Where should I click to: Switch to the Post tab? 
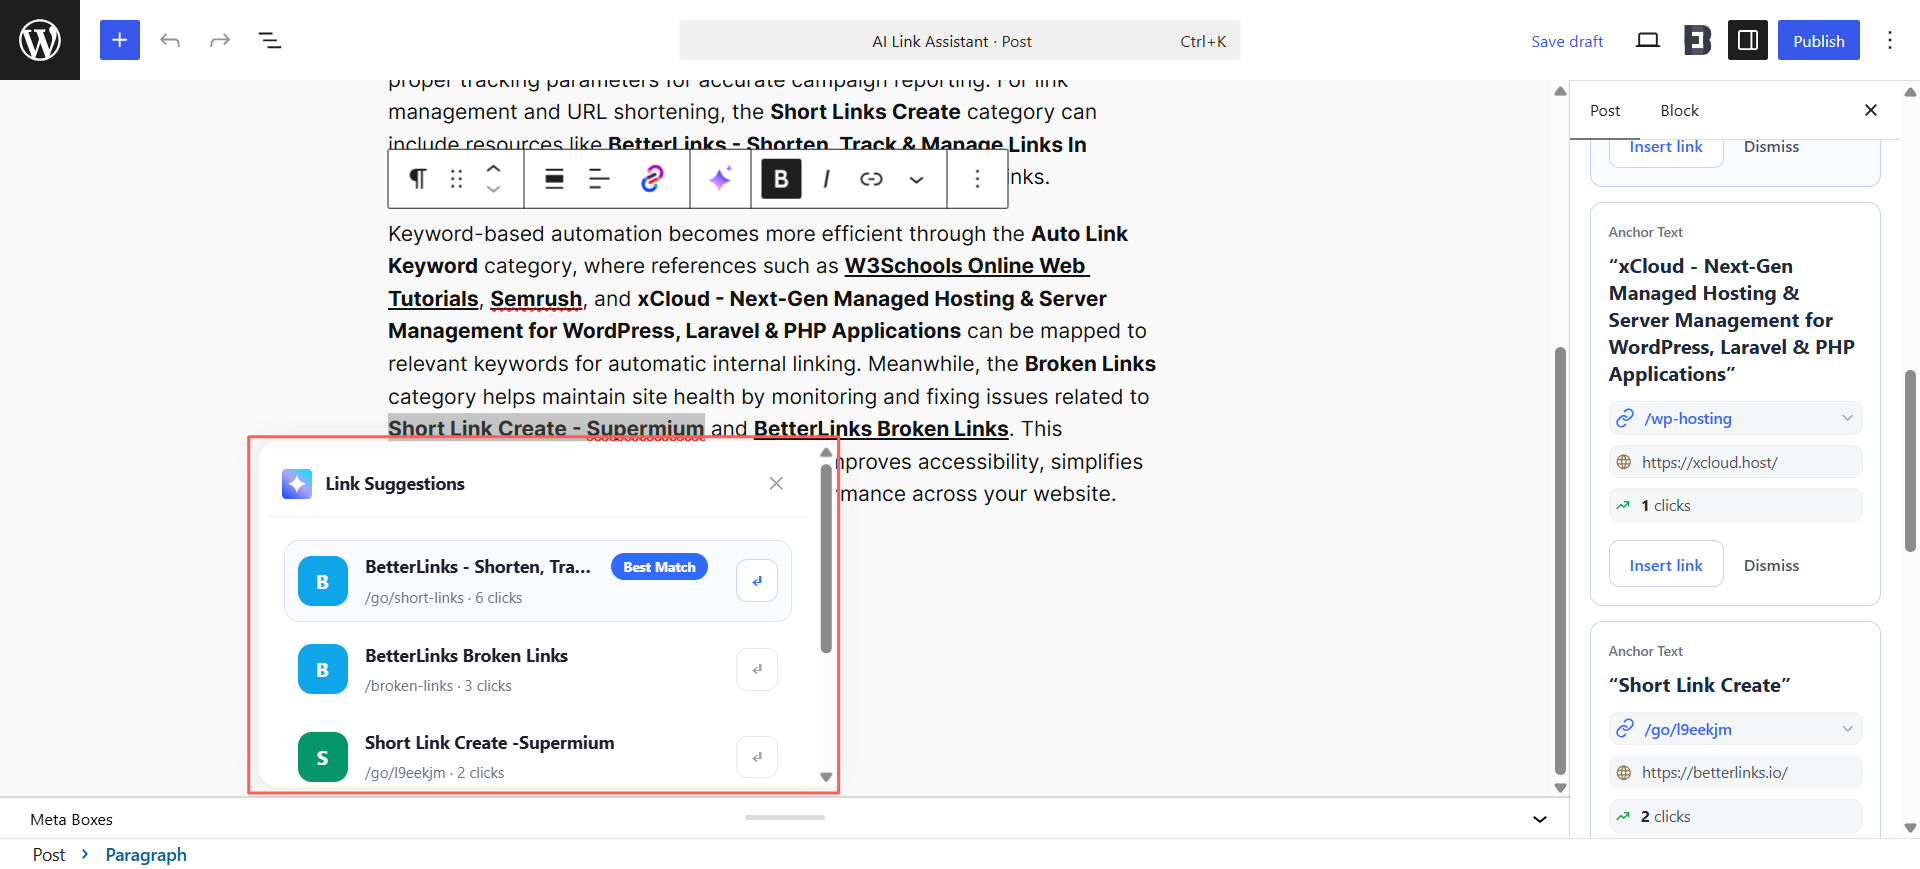(1605, 110)
